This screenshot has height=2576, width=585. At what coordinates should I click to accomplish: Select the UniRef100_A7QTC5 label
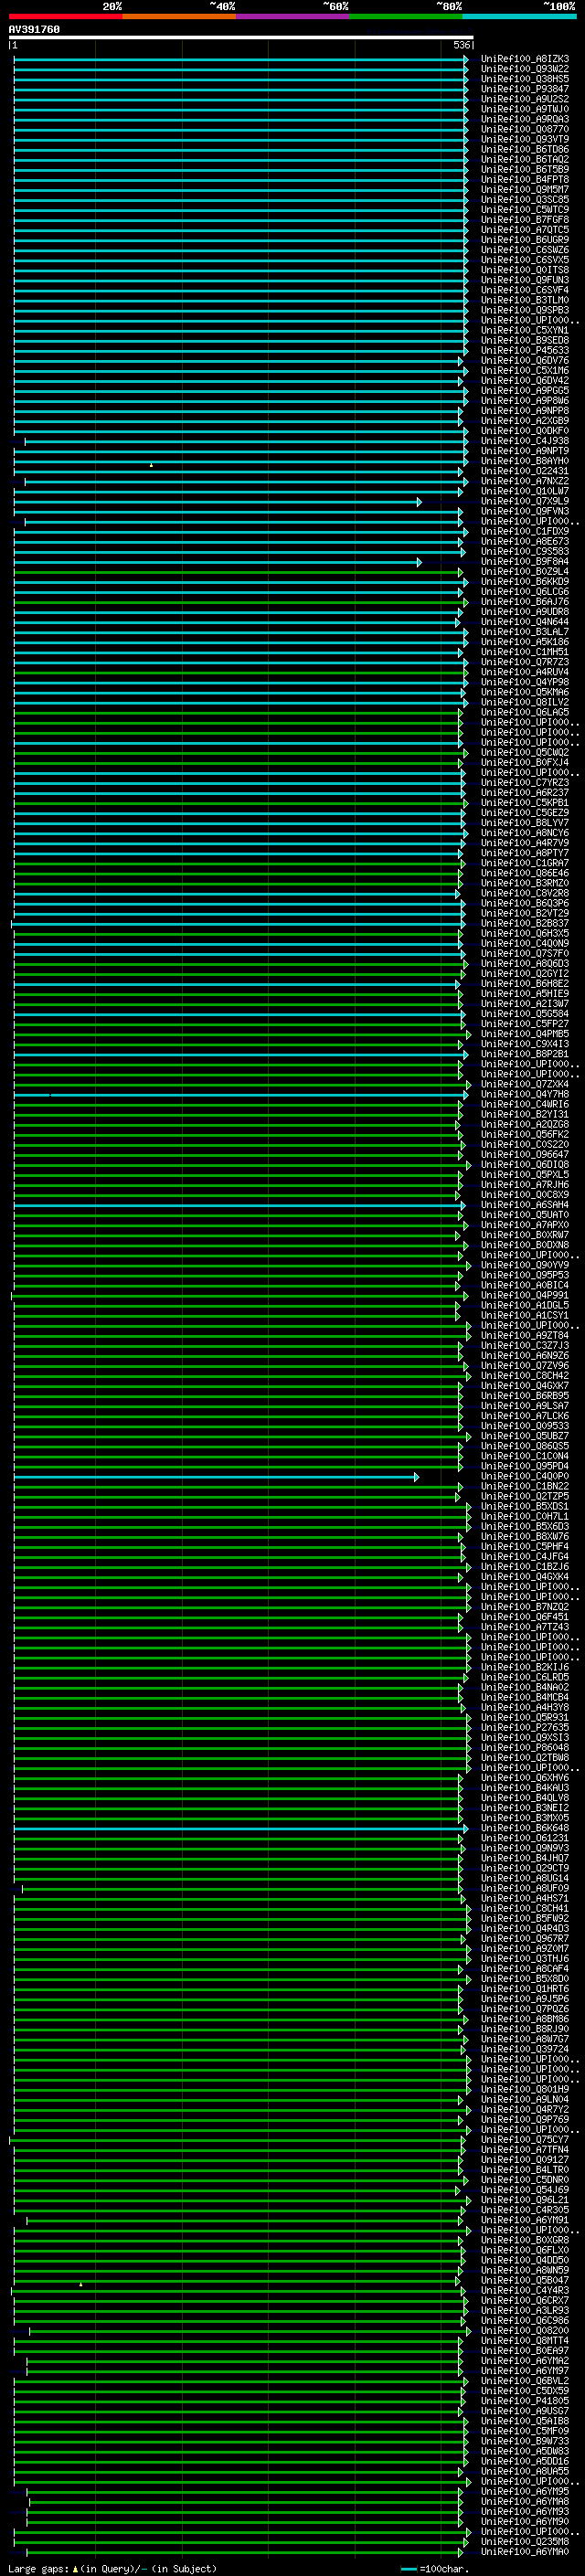coord(525,230)
